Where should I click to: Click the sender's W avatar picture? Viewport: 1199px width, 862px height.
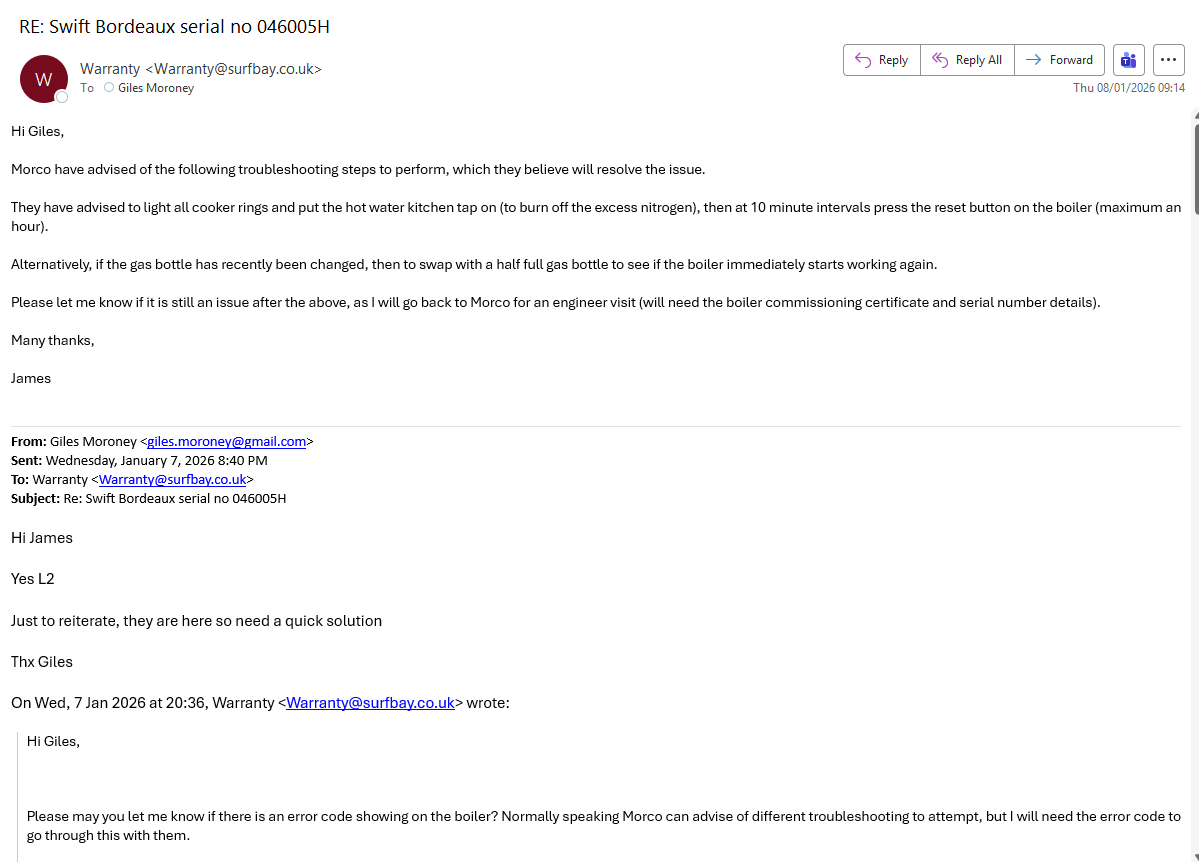[43, 79]
